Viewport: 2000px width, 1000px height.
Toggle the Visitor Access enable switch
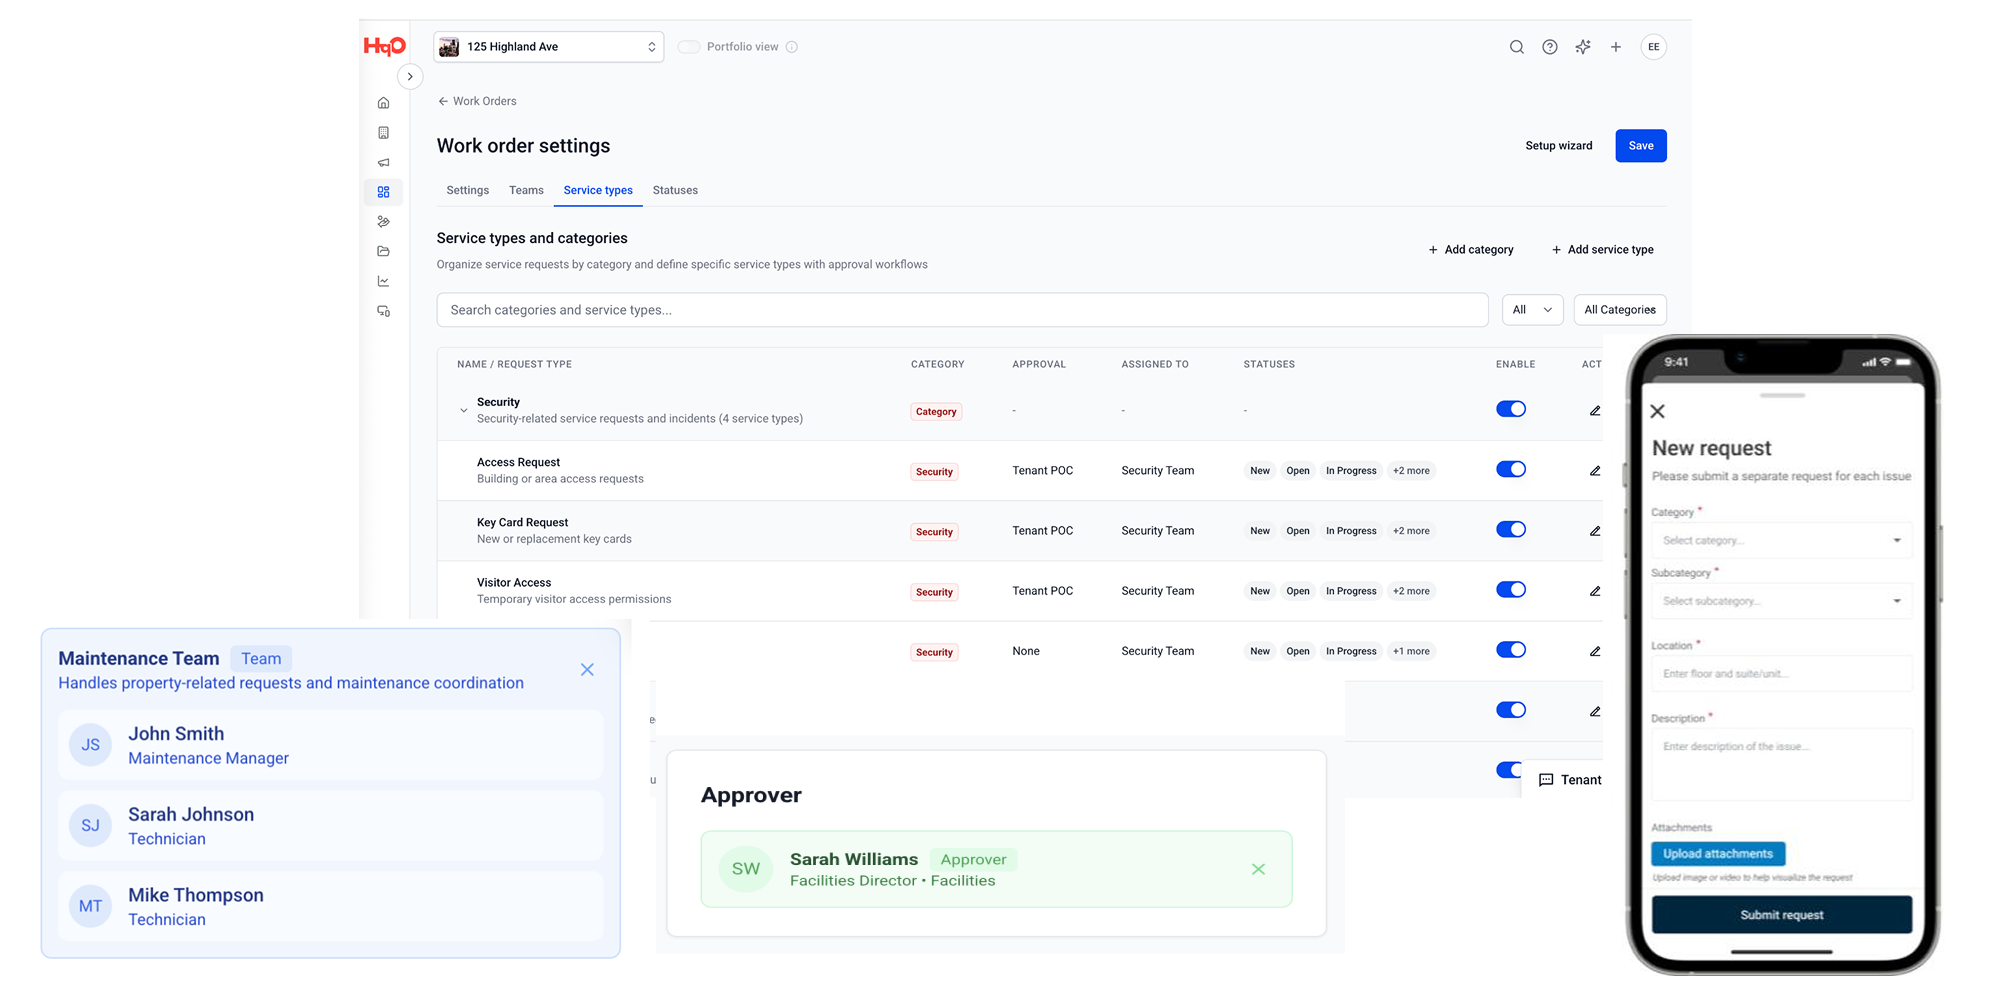pyautogui.click(x=1511, y=589)
